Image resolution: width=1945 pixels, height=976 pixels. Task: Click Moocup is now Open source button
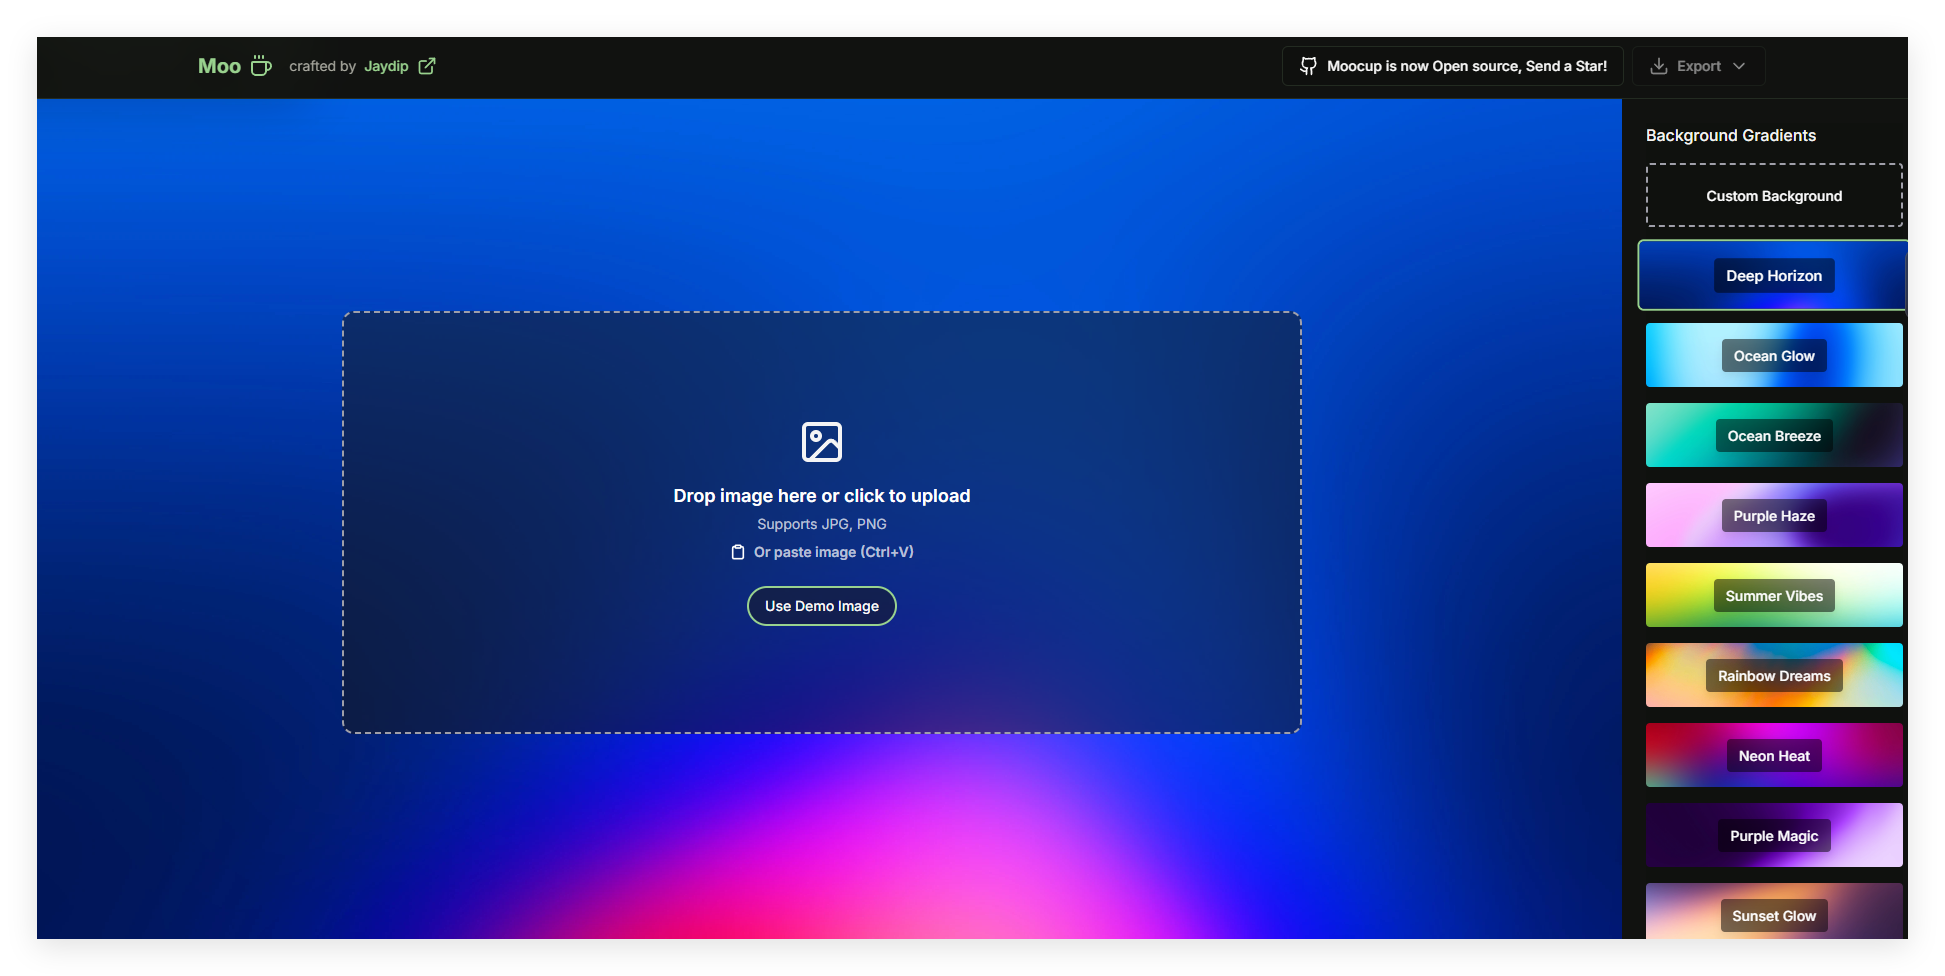point(1452,66)
